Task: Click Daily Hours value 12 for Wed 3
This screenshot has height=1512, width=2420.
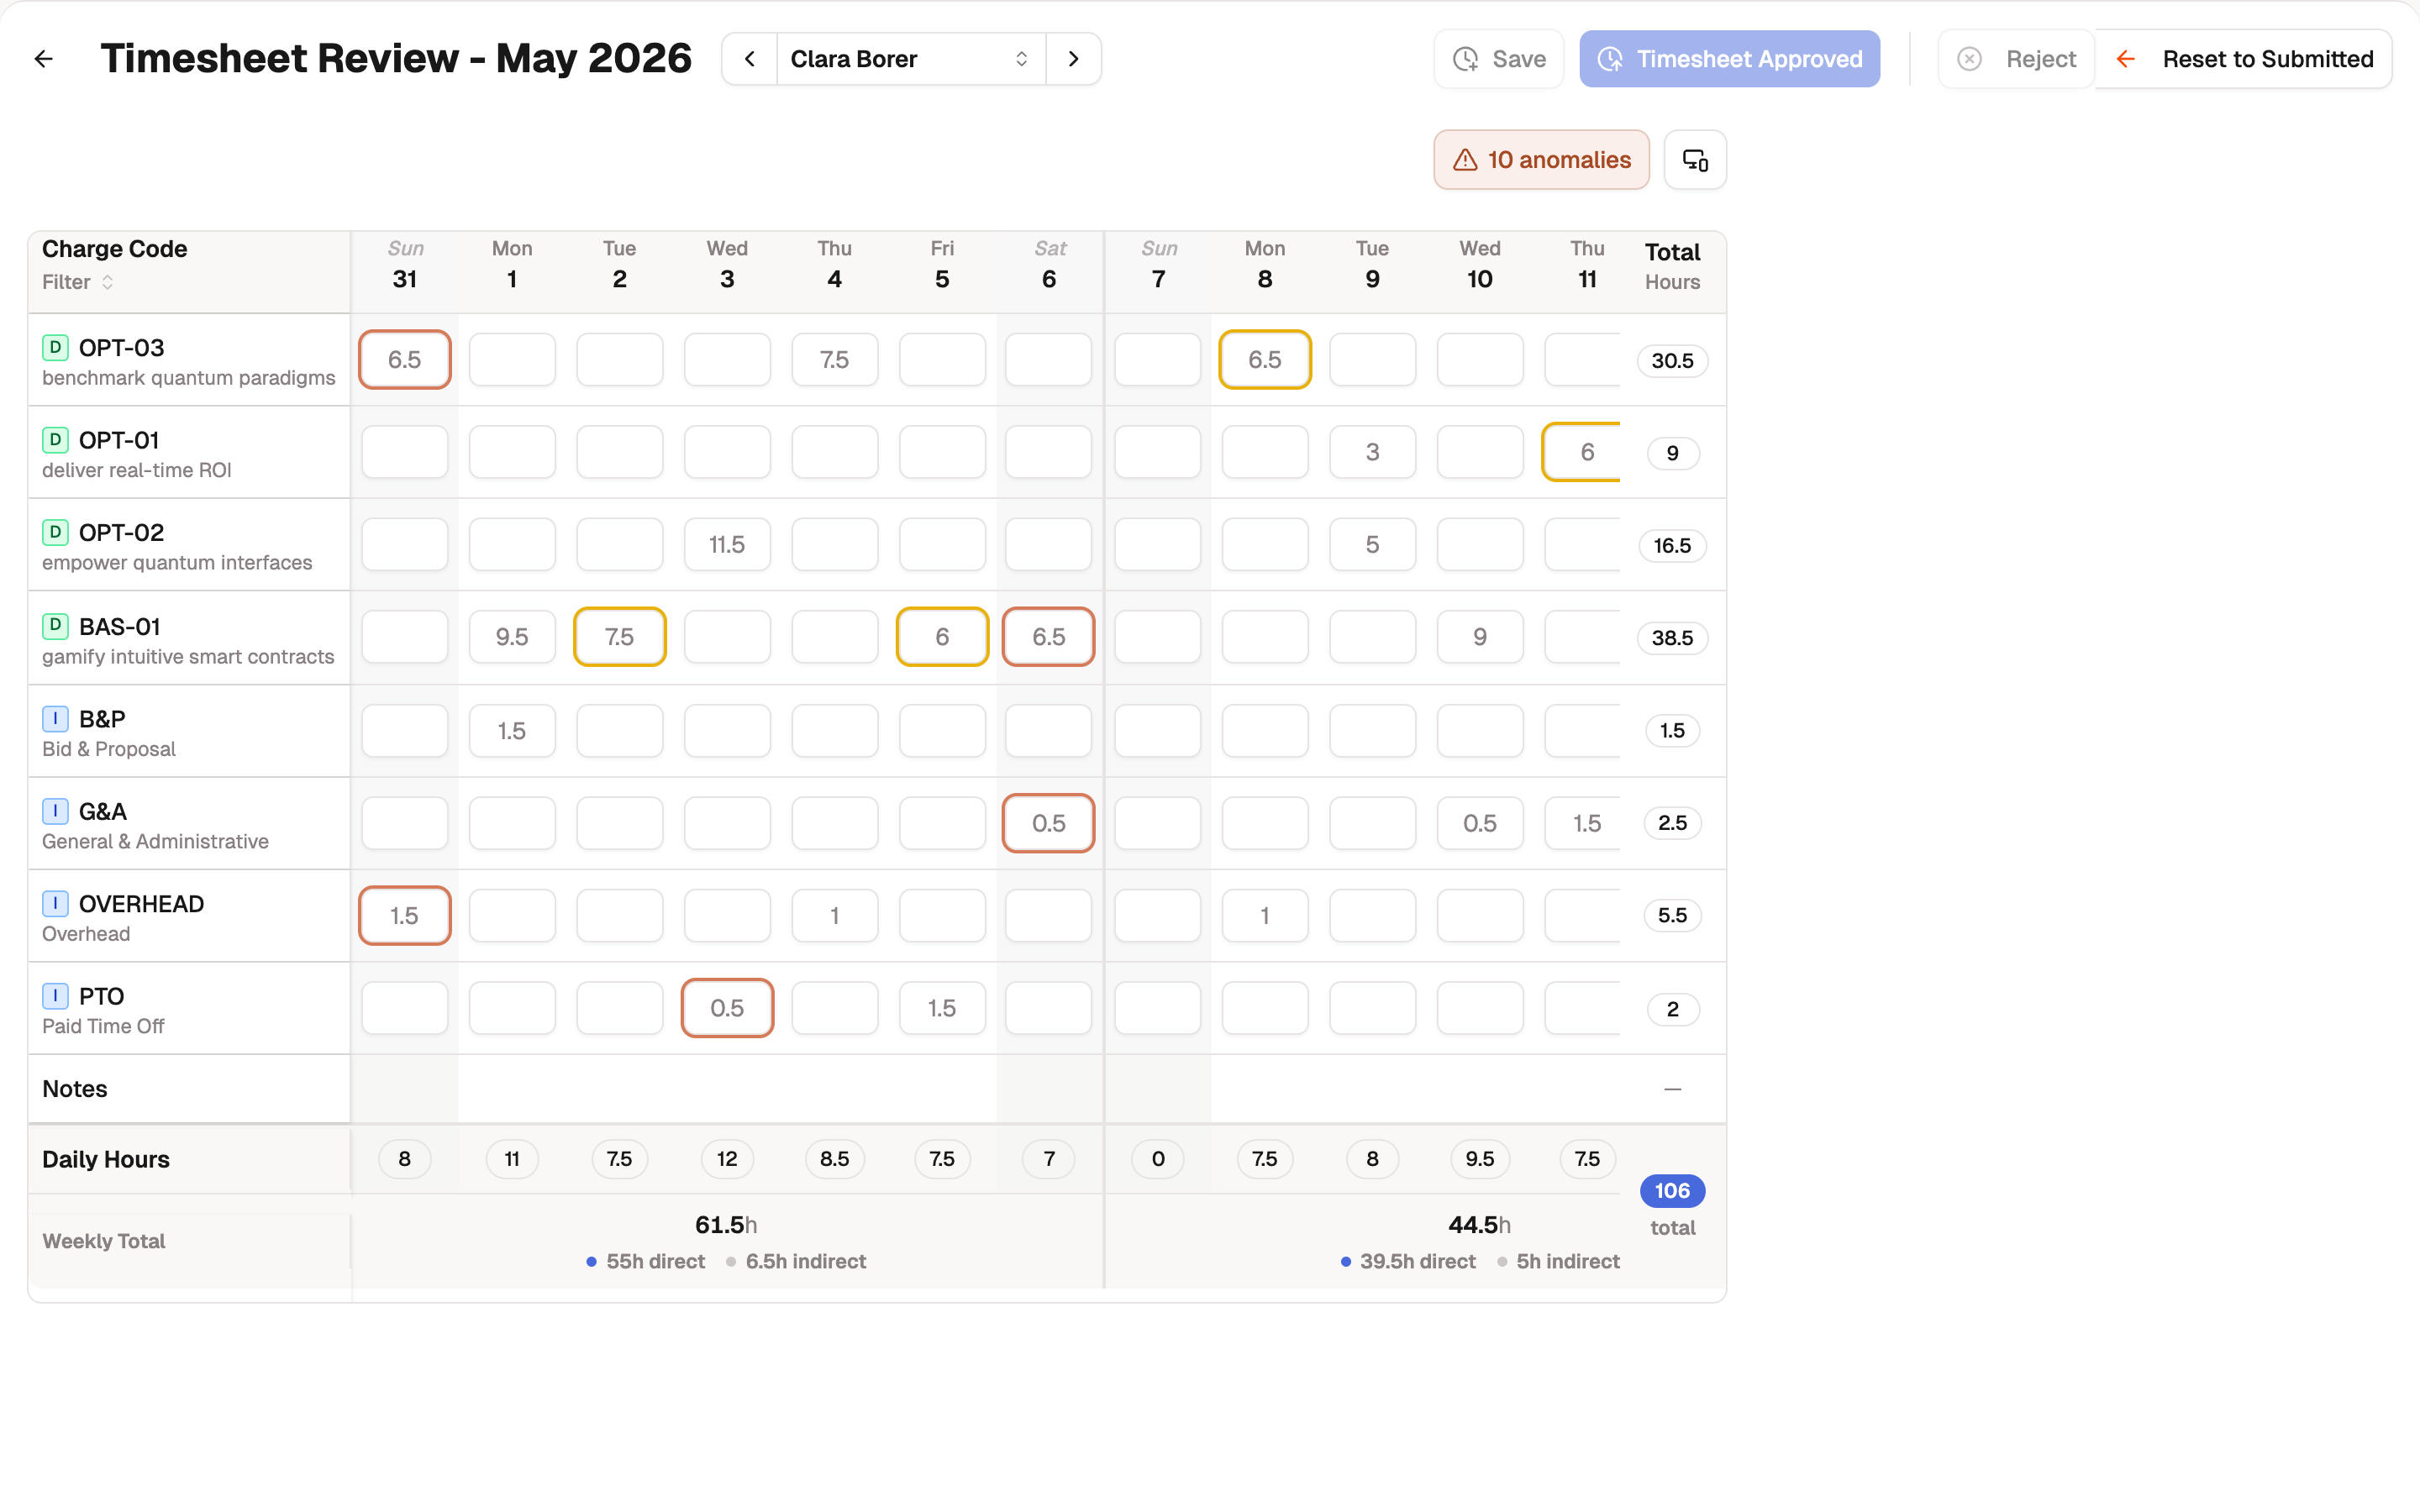Action: 727,1159
